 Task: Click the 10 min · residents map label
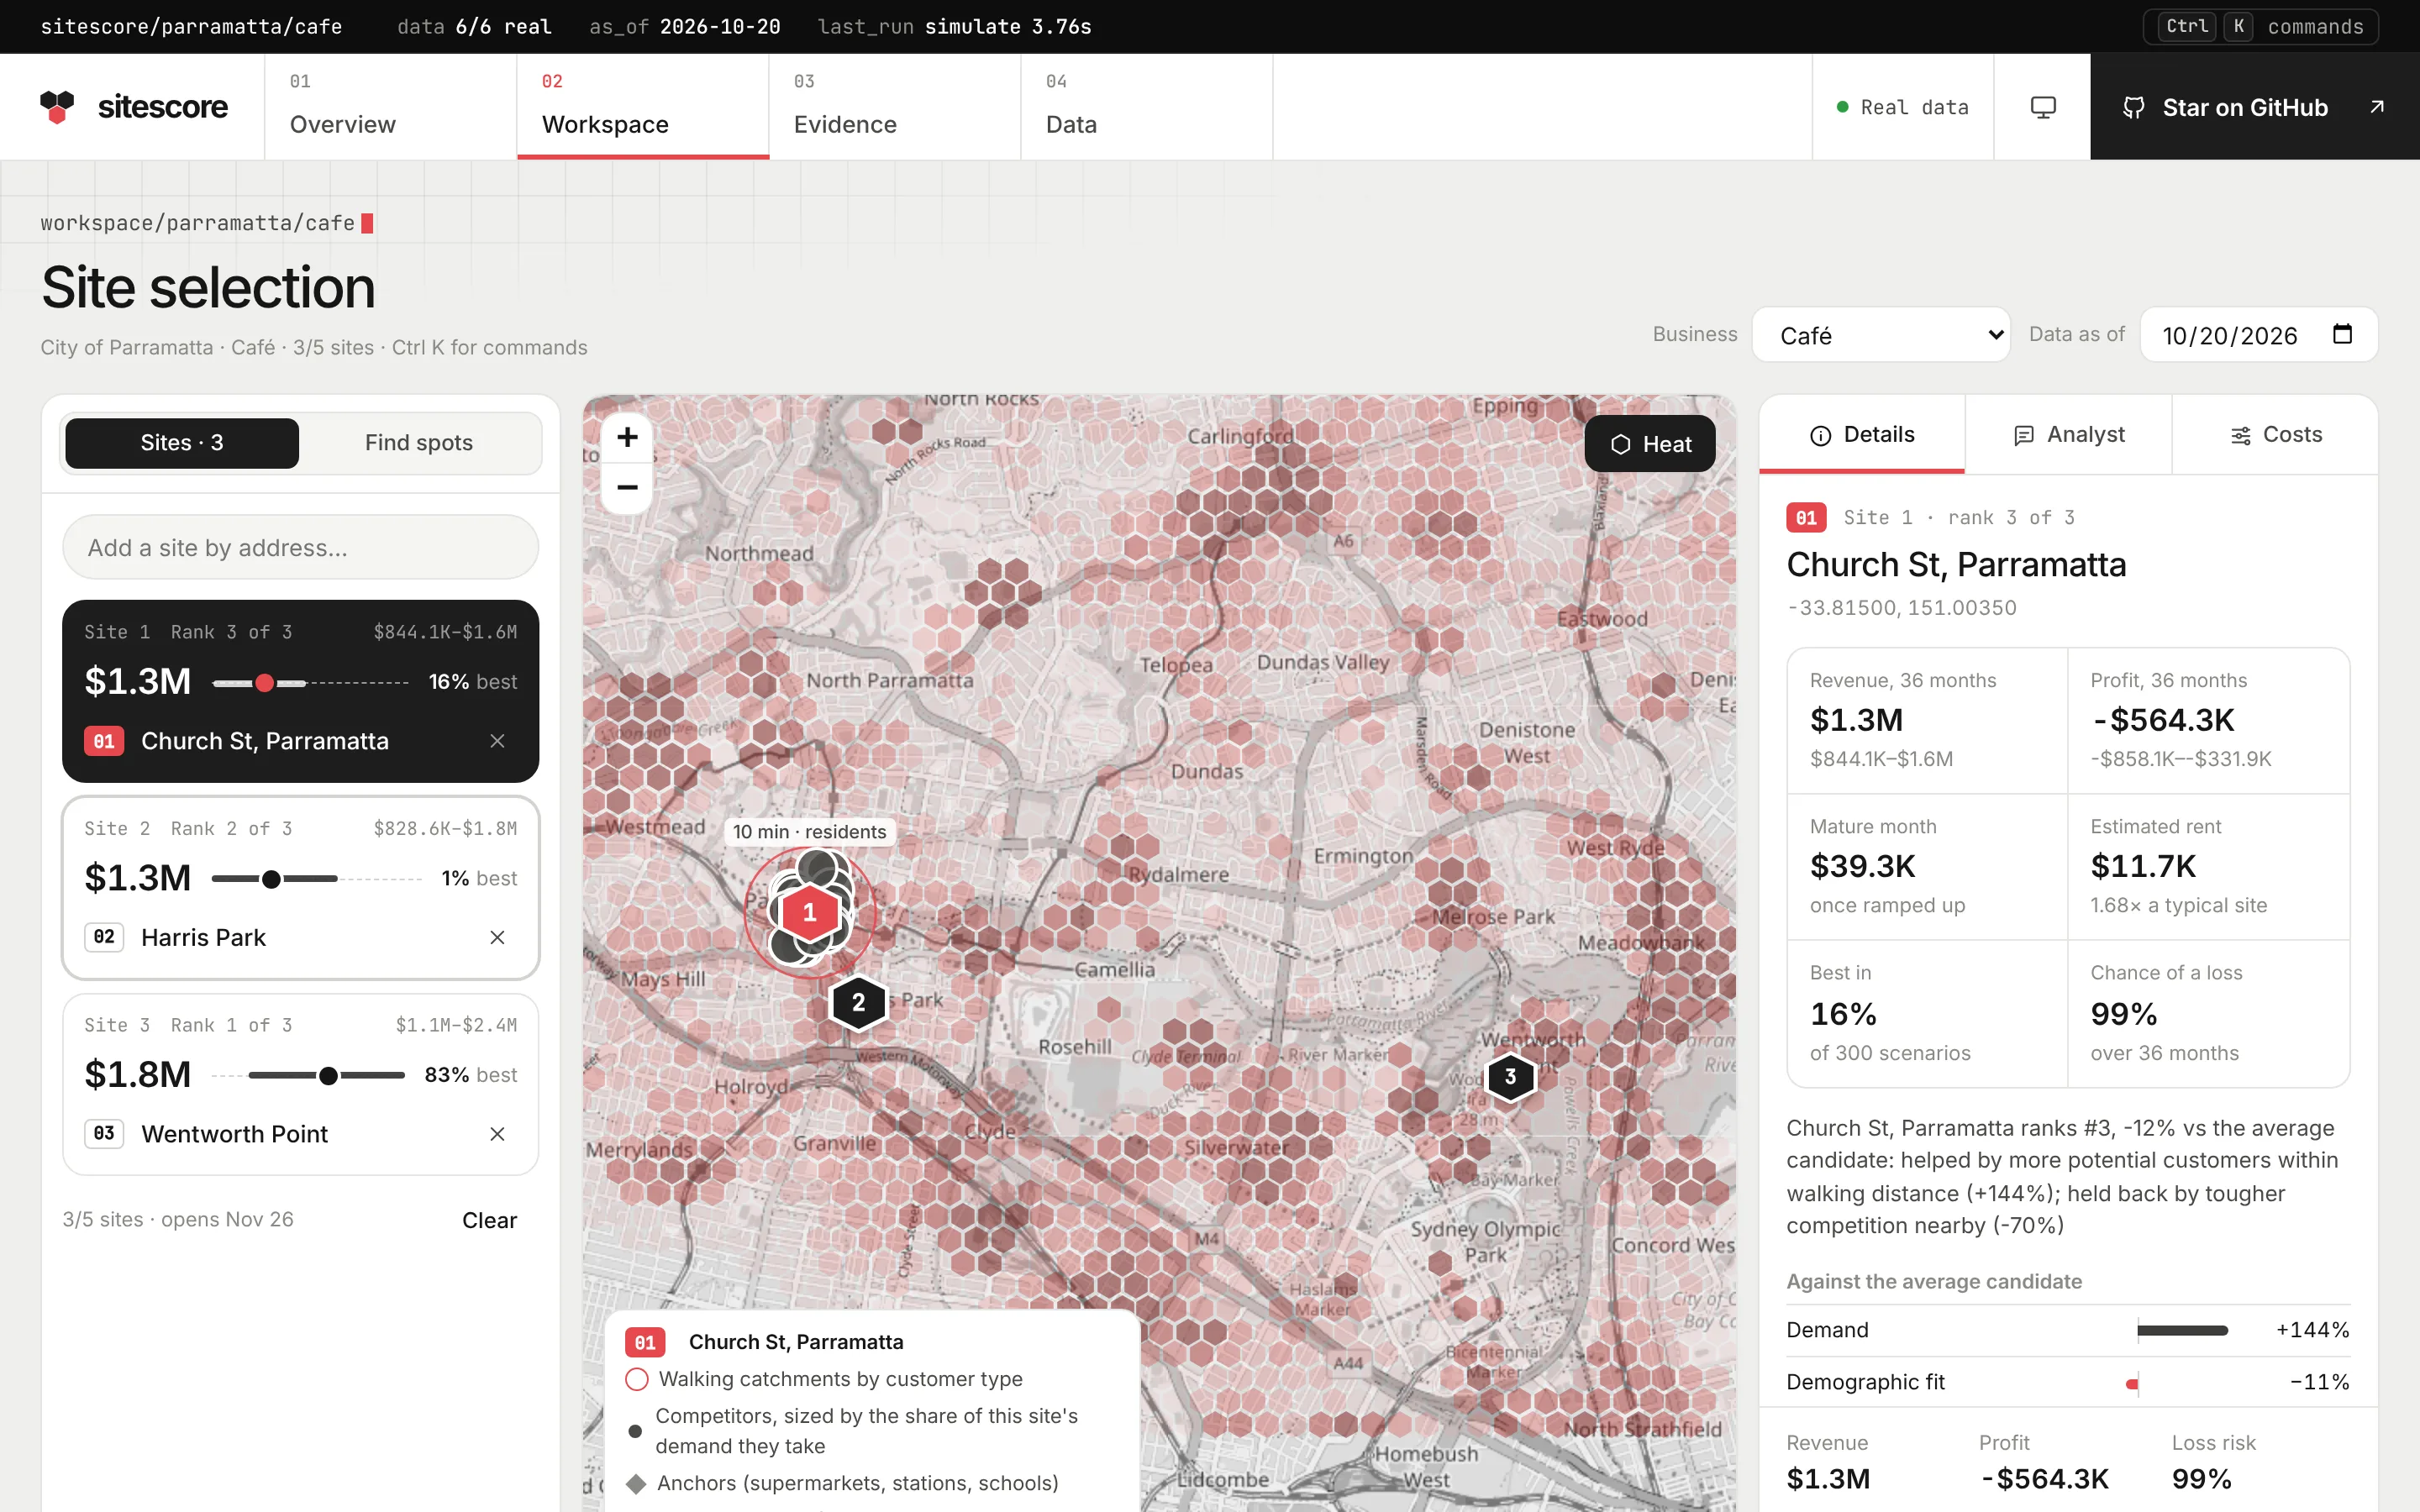(809, 832)
